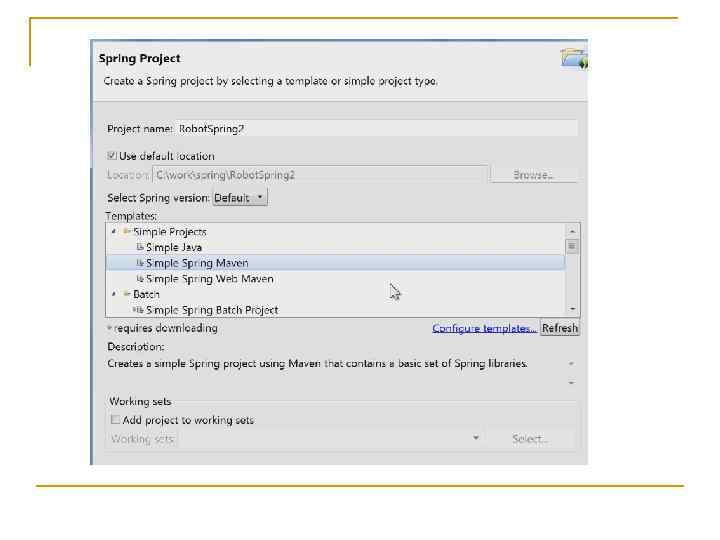Click the Simple Spring Batch Project icon

point(138,310)
